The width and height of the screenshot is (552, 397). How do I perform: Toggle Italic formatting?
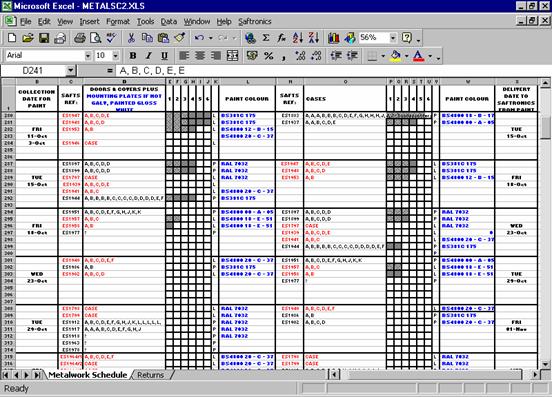(x=149, y=56)
